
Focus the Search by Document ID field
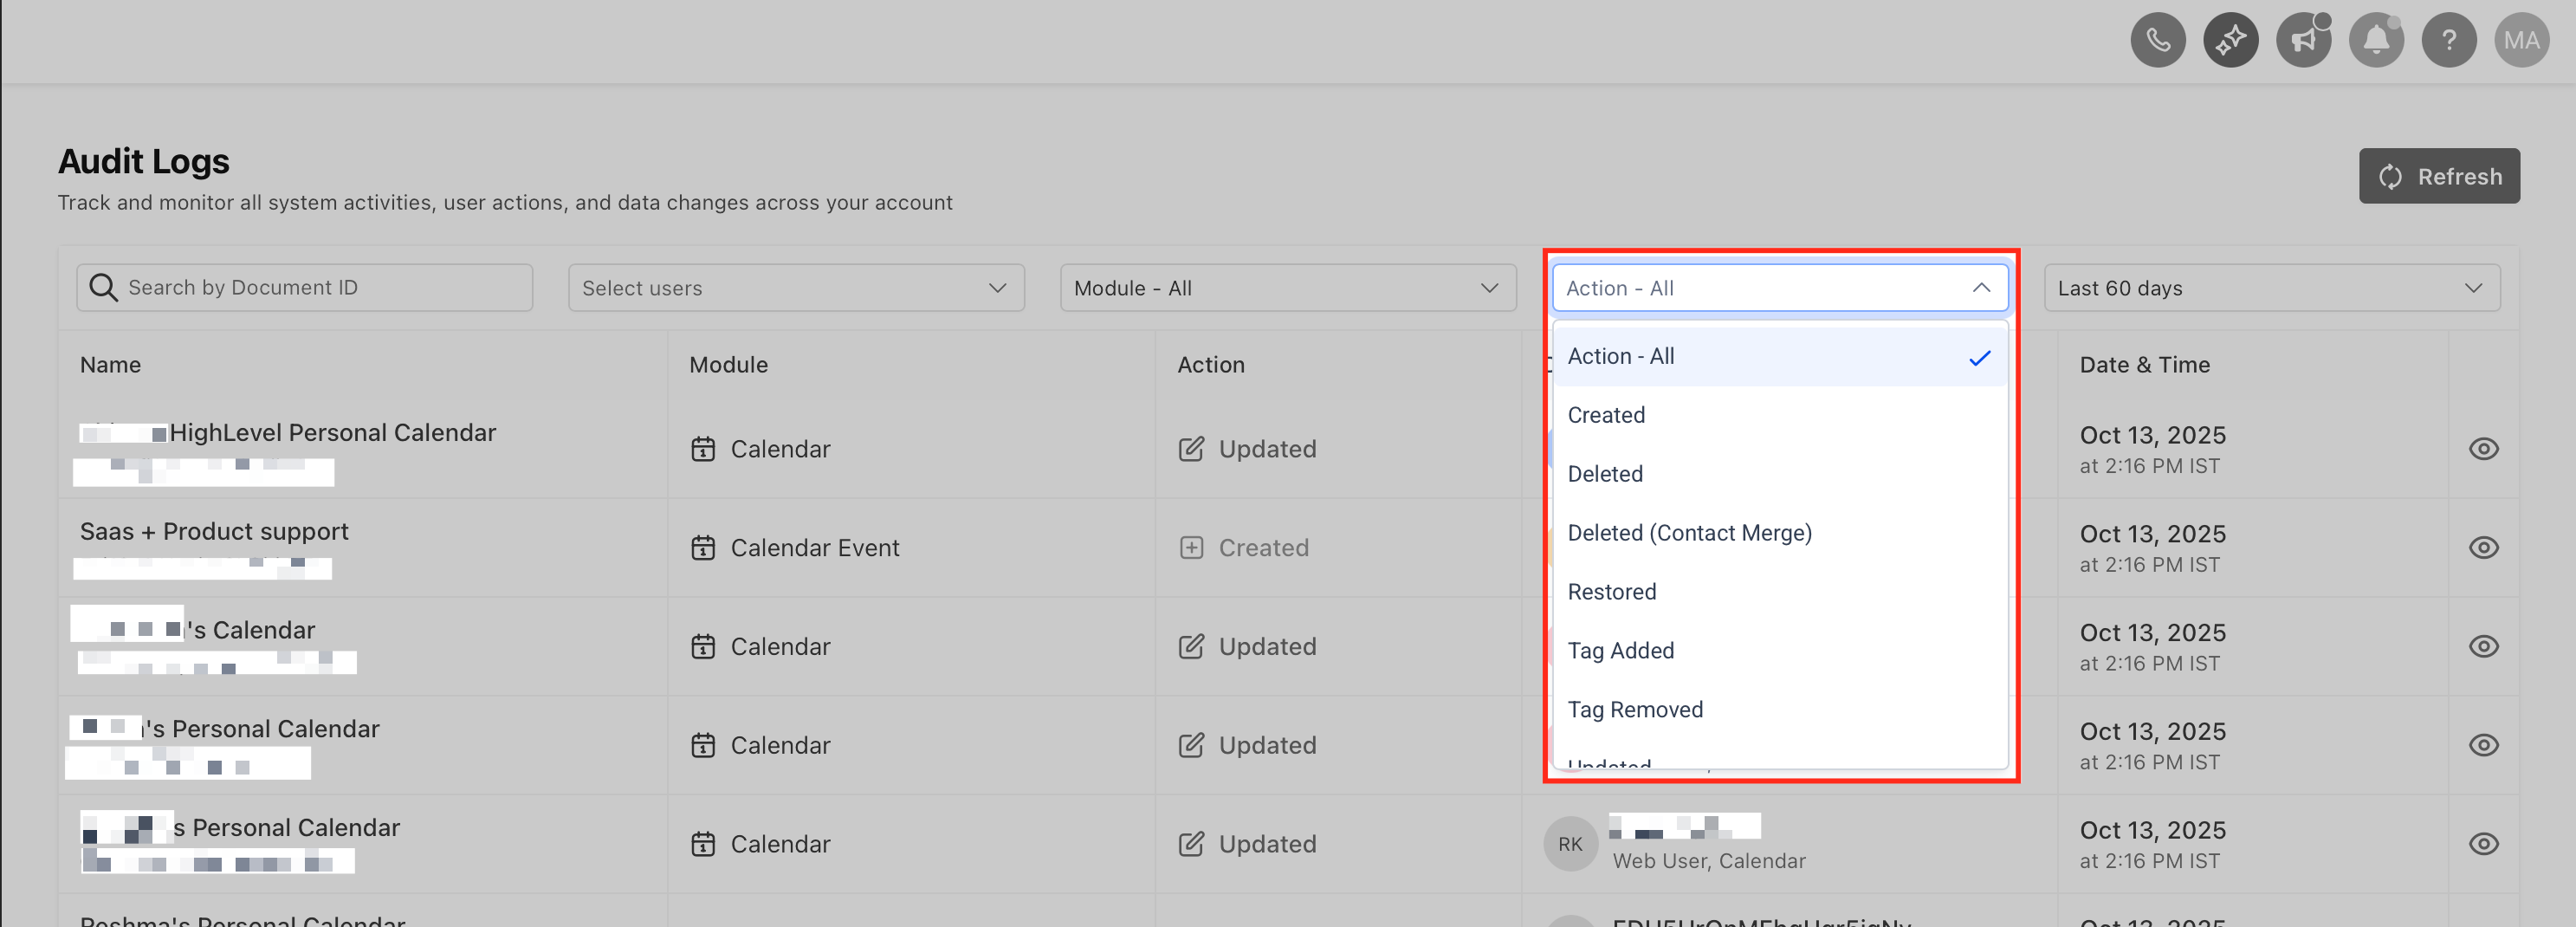(x=304, y=288)
